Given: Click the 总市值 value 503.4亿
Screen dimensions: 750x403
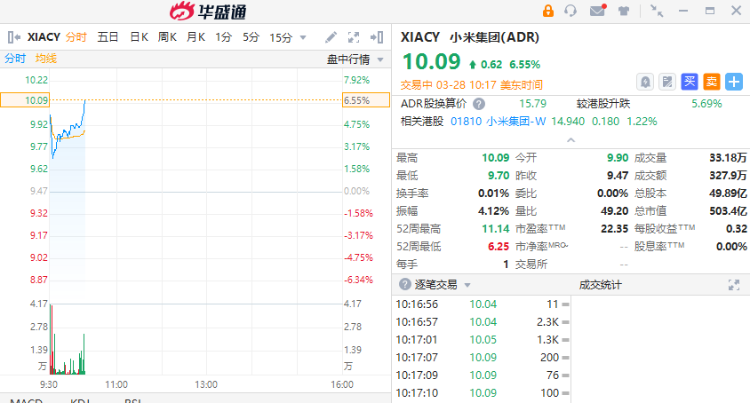Looking at the screenshot, I should (x=728, y=211).
